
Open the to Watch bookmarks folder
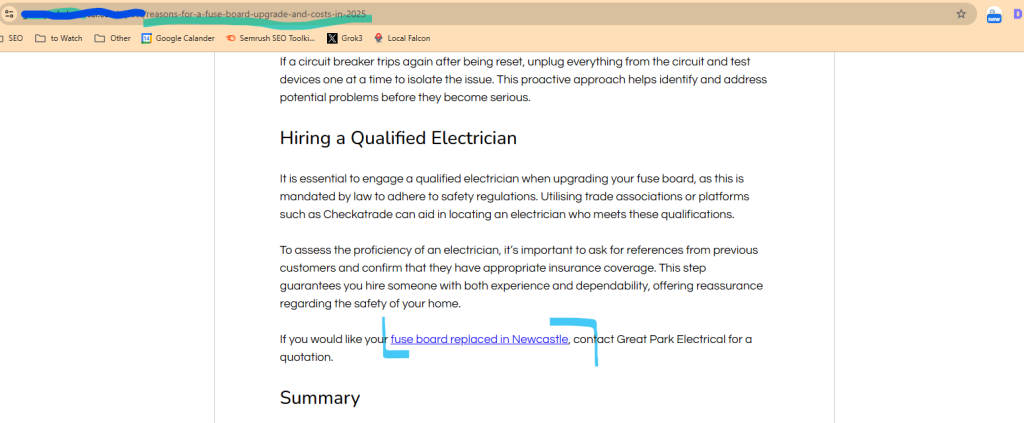click(x=59, y=39)
